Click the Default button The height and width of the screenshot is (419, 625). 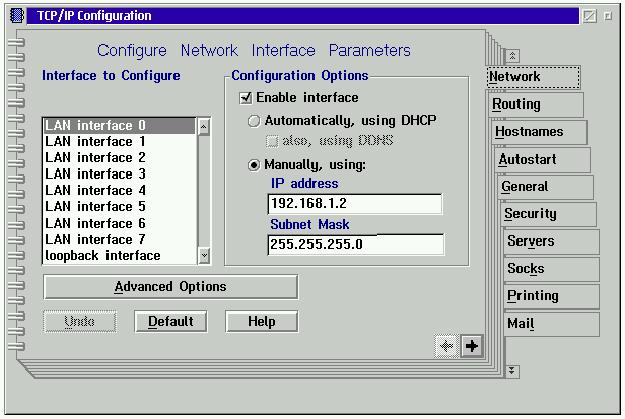170,322
